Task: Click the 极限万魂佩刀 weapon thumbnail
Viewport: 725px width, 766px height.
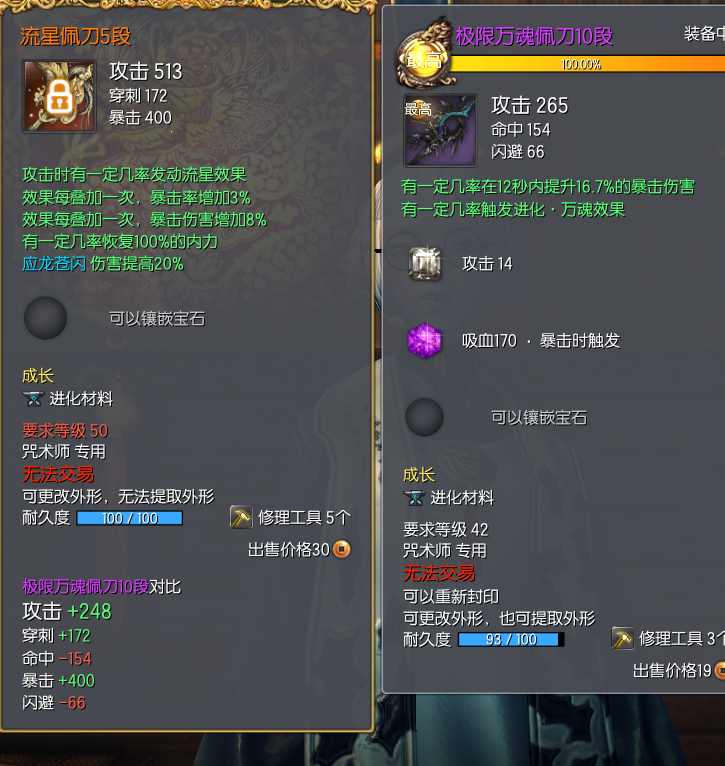Action: point(440,130)
